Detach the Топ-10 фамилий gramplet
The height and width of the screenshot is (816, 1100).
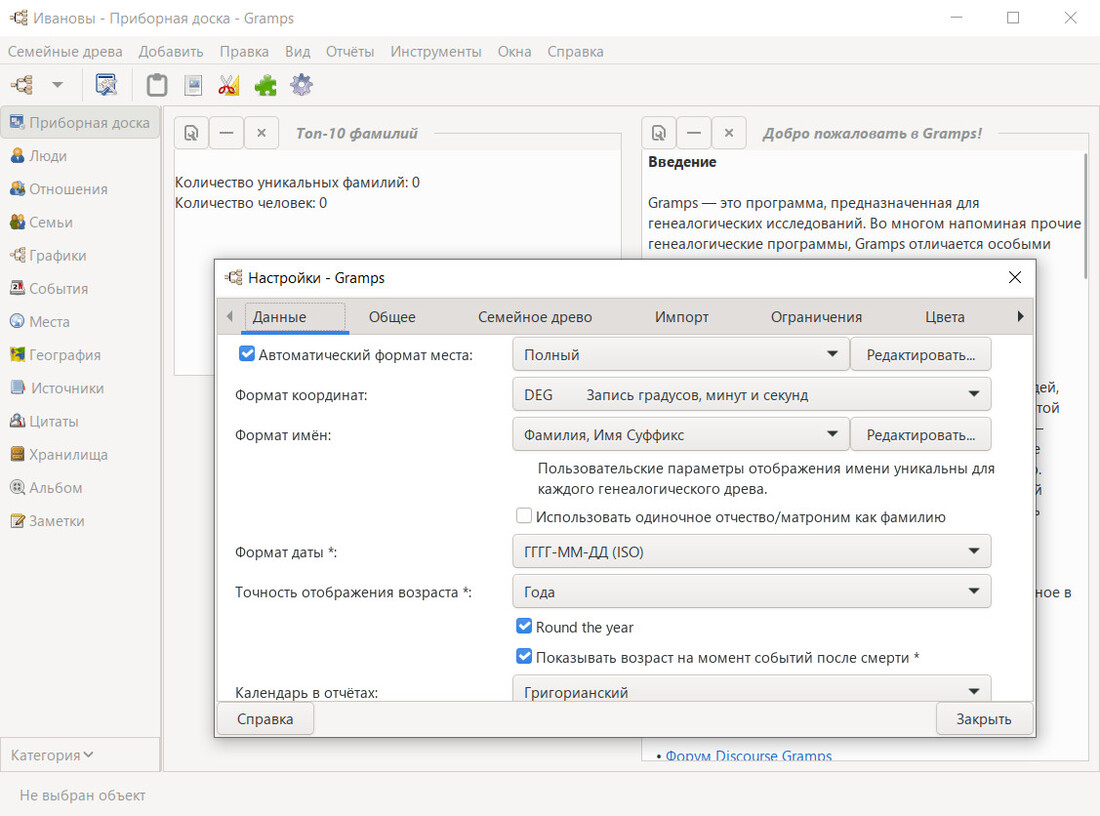click(191, 133)
